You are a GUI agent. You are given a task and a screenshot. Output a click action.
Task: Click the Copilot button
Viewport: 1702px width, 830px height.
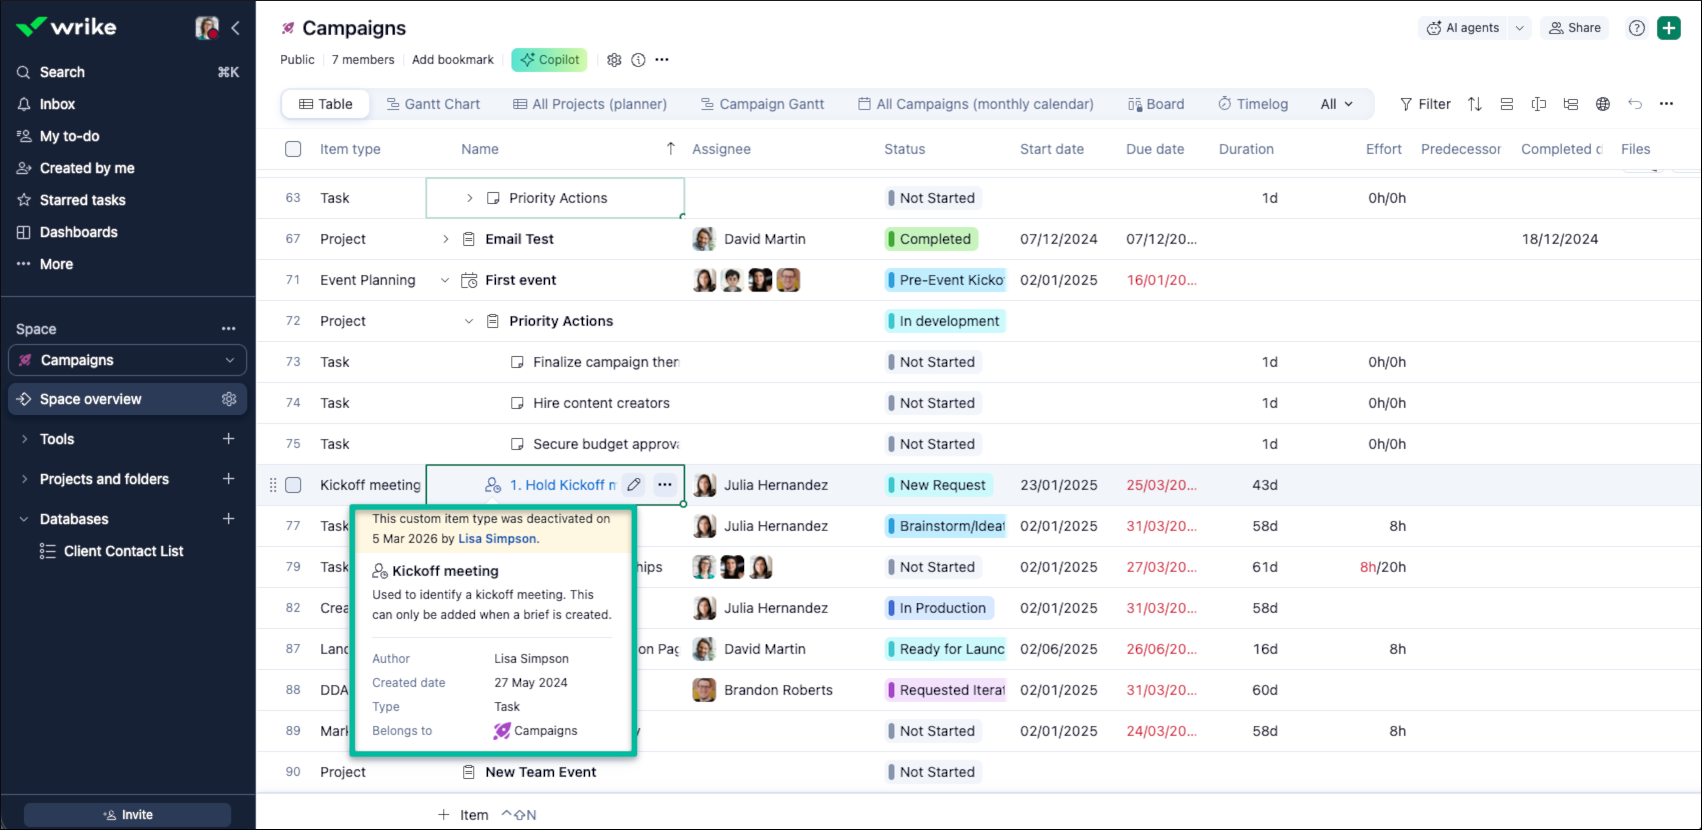[549, 60]
